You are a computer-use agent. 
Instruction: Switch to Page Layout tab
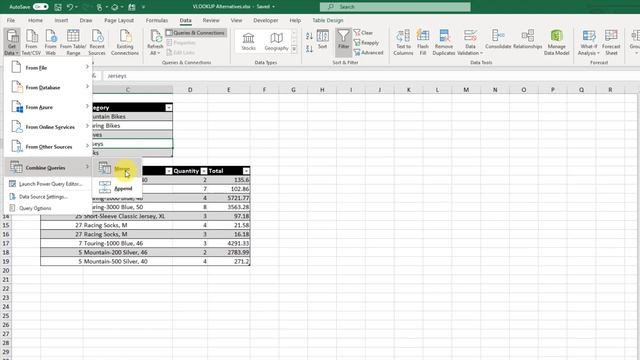pyautogui.click(x=119, y=20)
